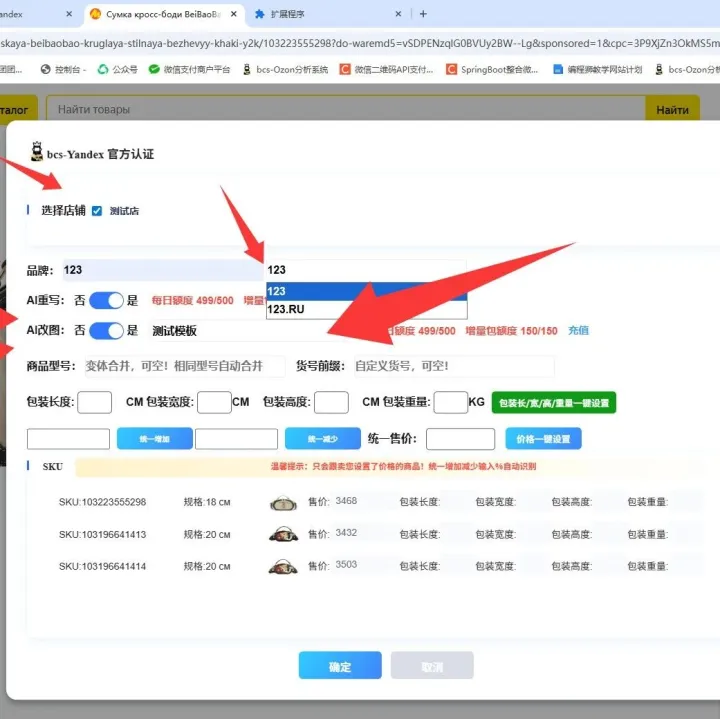Close the 扩展程序 tab
The height and width of the screenshot is (719, 720).
click(398, 14)
